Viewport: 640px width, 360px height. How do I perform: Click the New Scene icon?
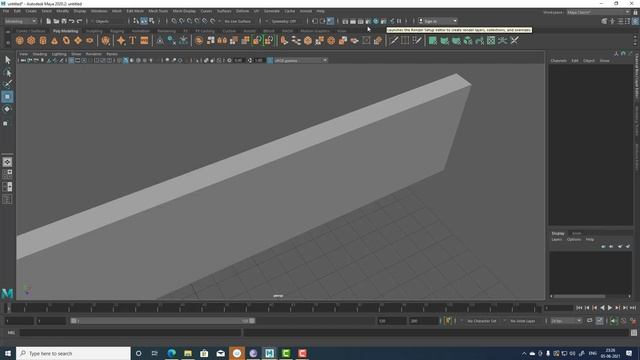coord(49,21)
